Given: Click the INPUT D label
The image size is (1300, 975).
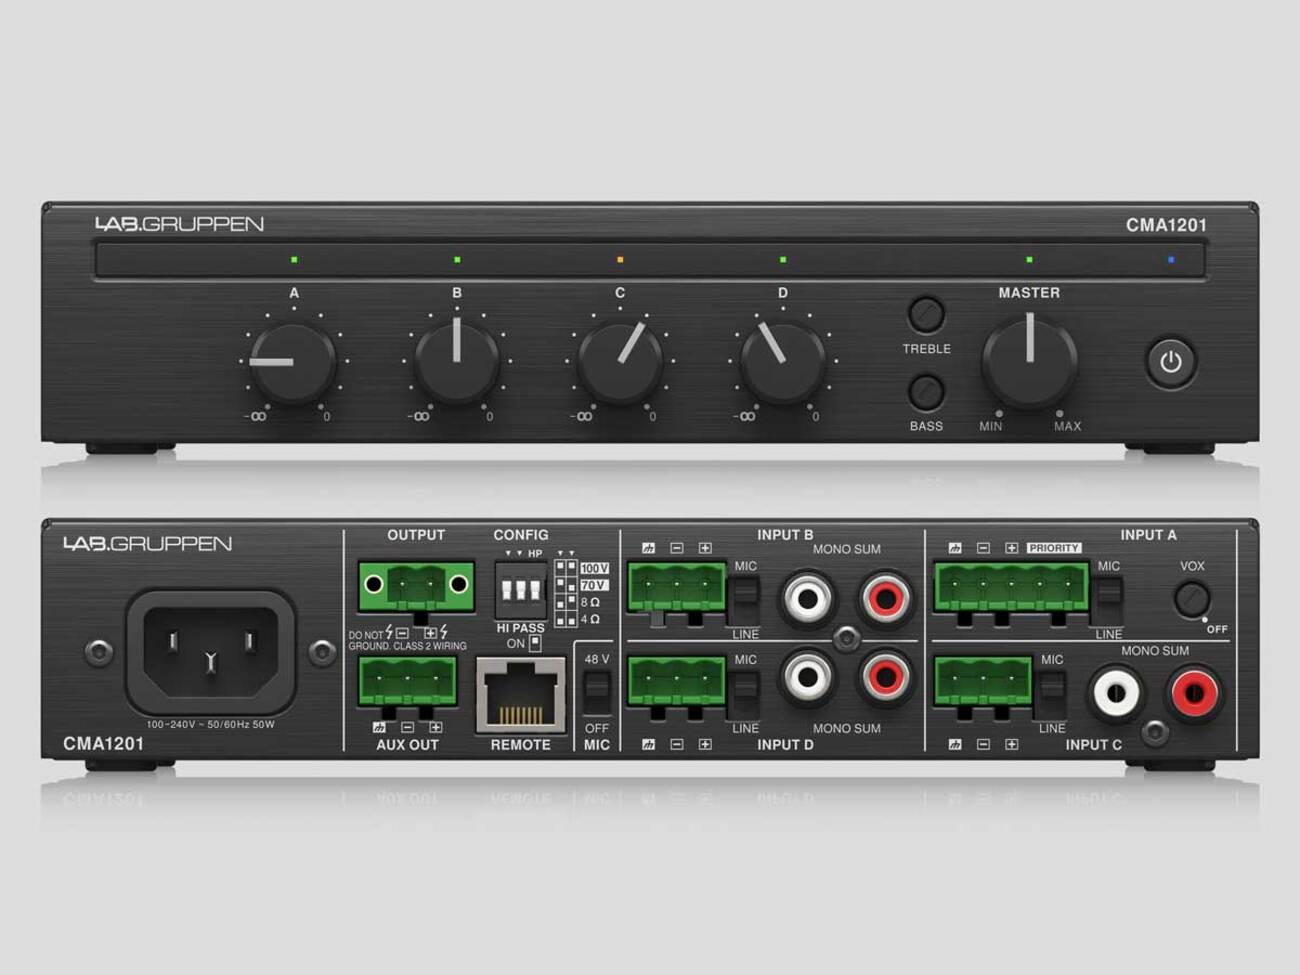Looking at the screenshot, I should pyautogui.click(x=785, y=745).
